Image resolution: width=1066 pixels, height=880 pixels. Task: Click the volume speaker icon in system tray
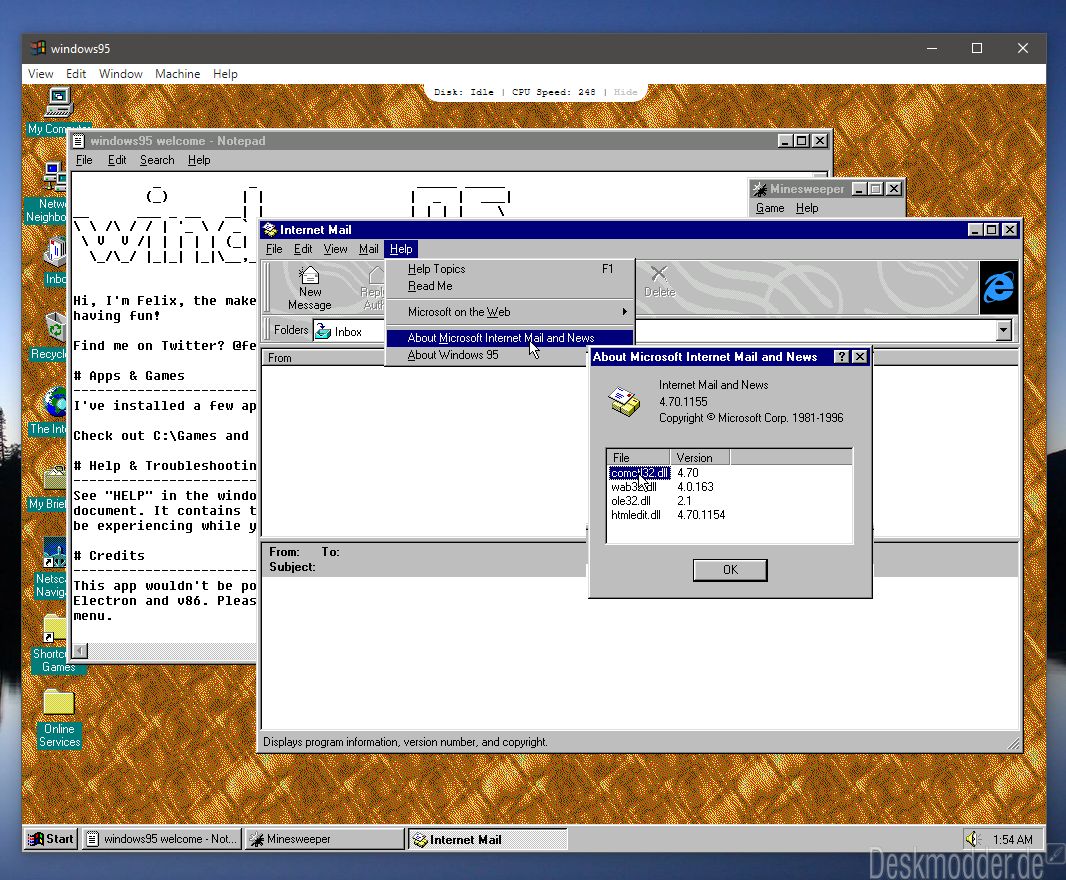click(x=973, y=839)
